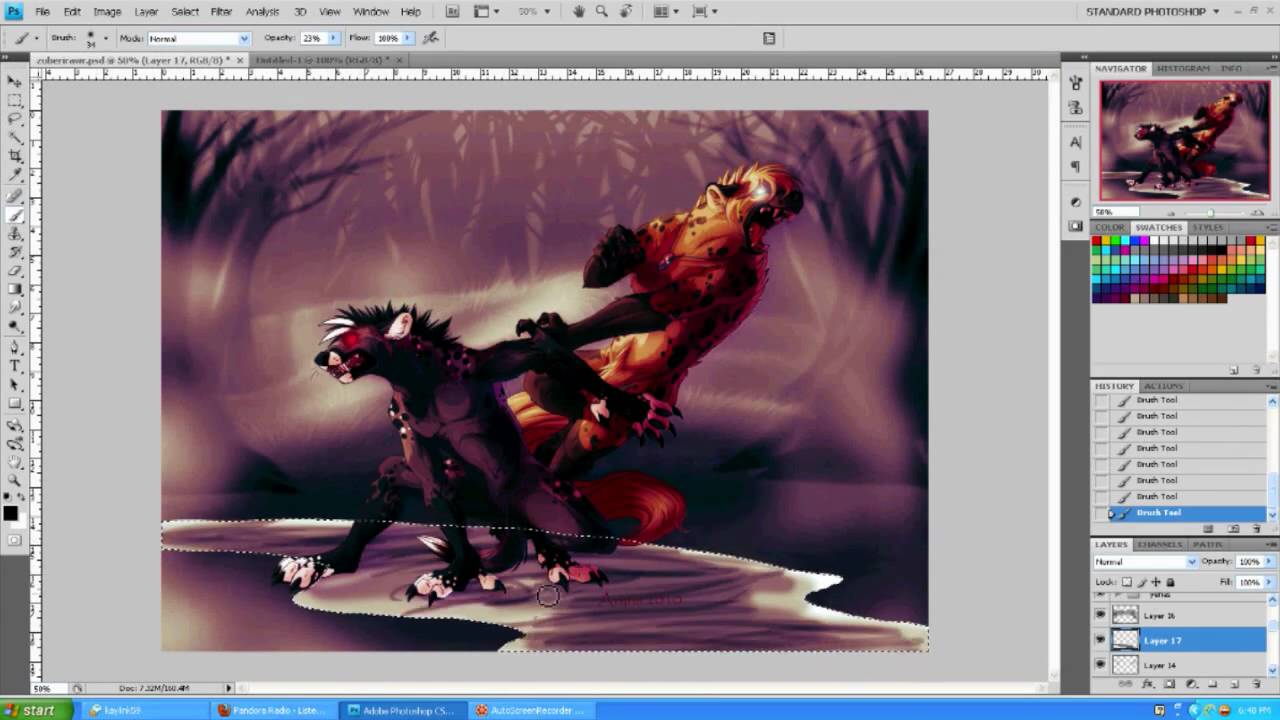Image resolution: width=1280 pixels, height=720 pixels.
Task: Click the Rotate View tool in application bar
Action: pyautogui.click(x=625, y=11)
